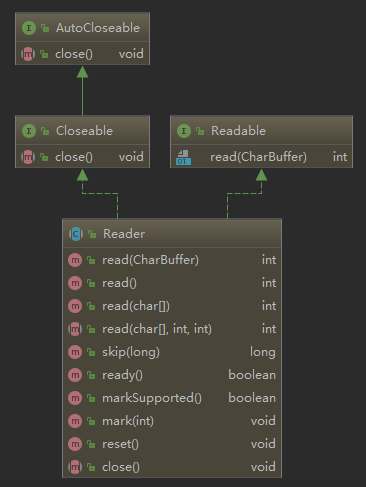Click the binary-file icon beside Readable read(CharBuffer)
366x487 pixels.
pos(183,157)
